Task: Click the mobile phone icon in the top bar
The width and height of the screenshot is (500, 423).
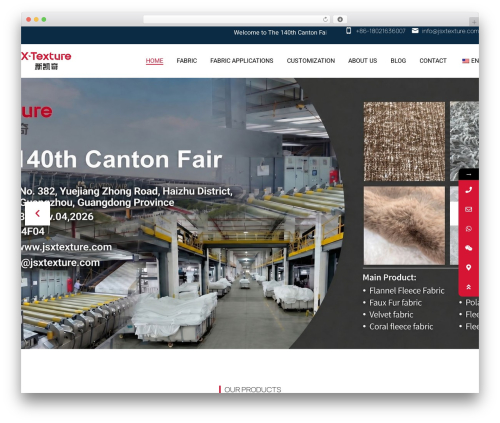Action: tap(348, 31)
